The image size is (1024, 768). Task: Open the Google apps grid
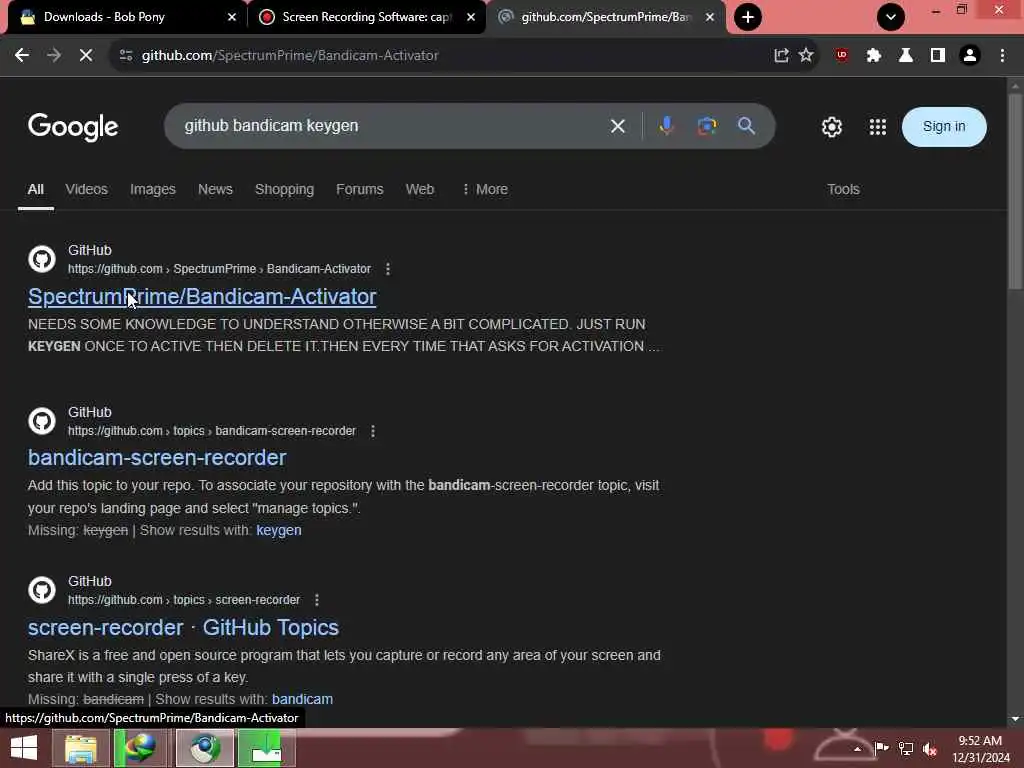878,127
